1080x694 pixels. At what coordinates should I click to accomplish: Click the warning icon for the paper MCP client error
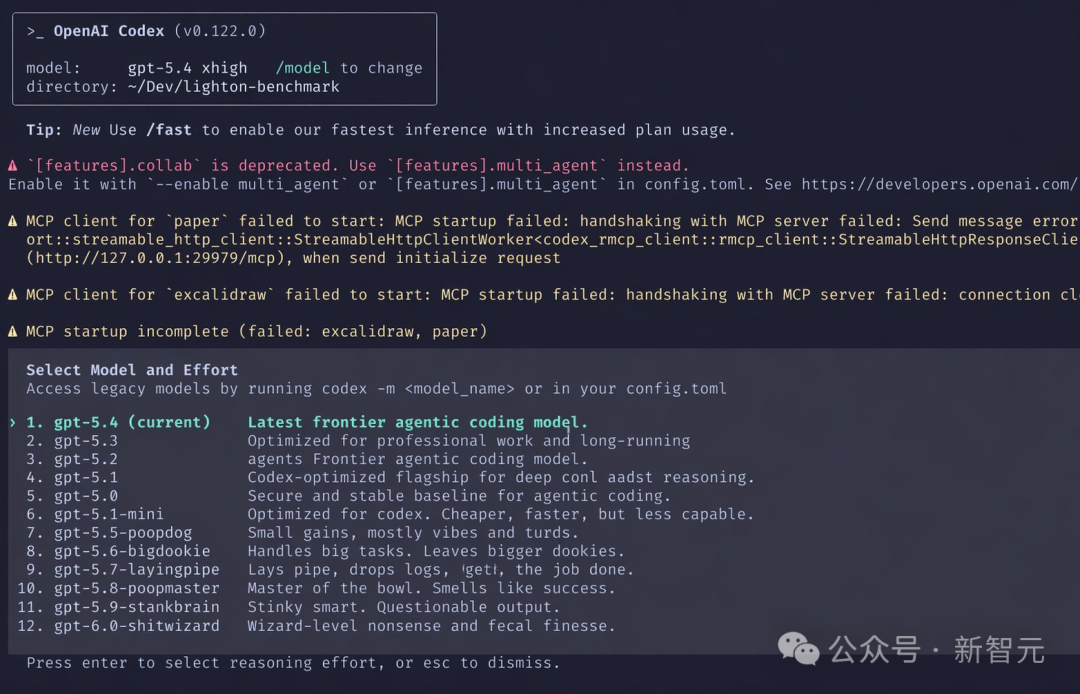(12, 220)
